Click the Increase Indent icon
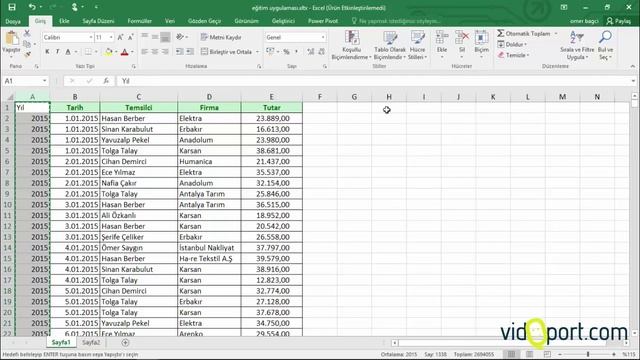This screenshot has height=360, width=640. [190, 52]
